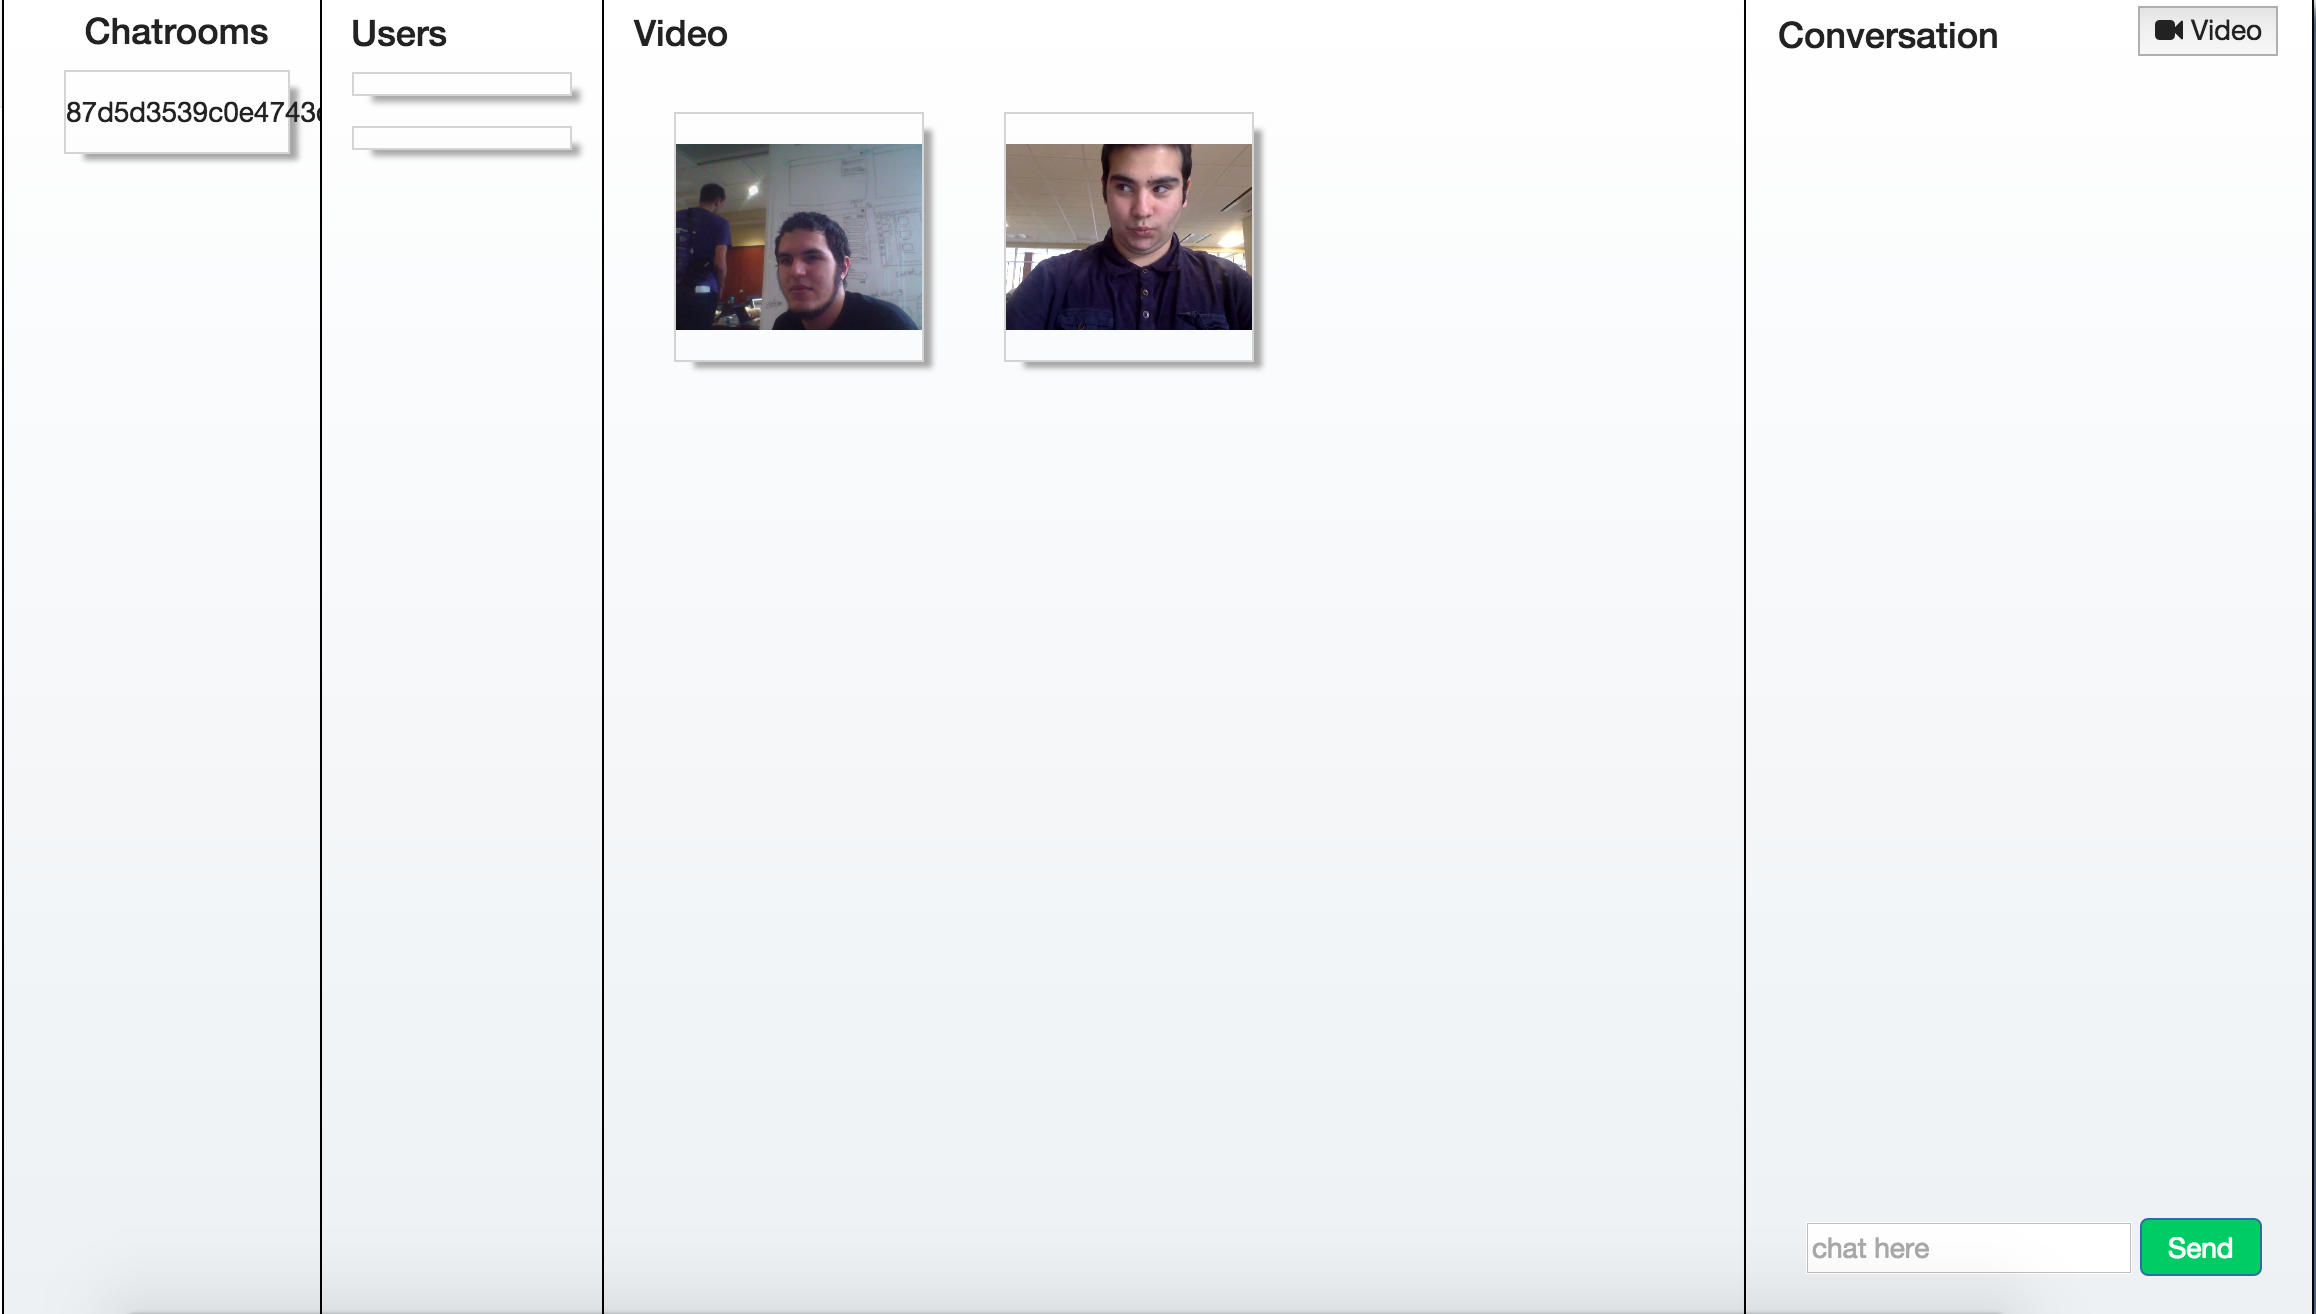The width and height of the screenshot is (2316, 1314).
Task: Click white frame above the right video feed
Action: (x=1129, y=129)
